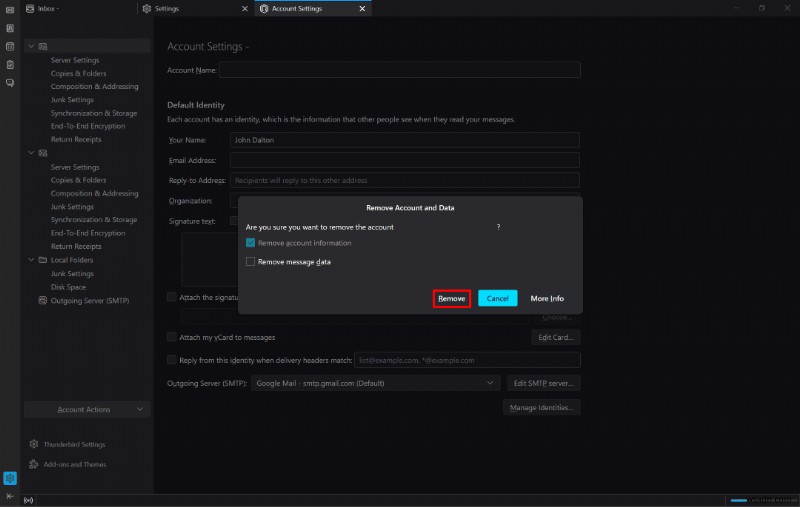Click the highlighted Settings gear icon in sidebar
This screenshot has width=800, height=507.
pos(10,478)
